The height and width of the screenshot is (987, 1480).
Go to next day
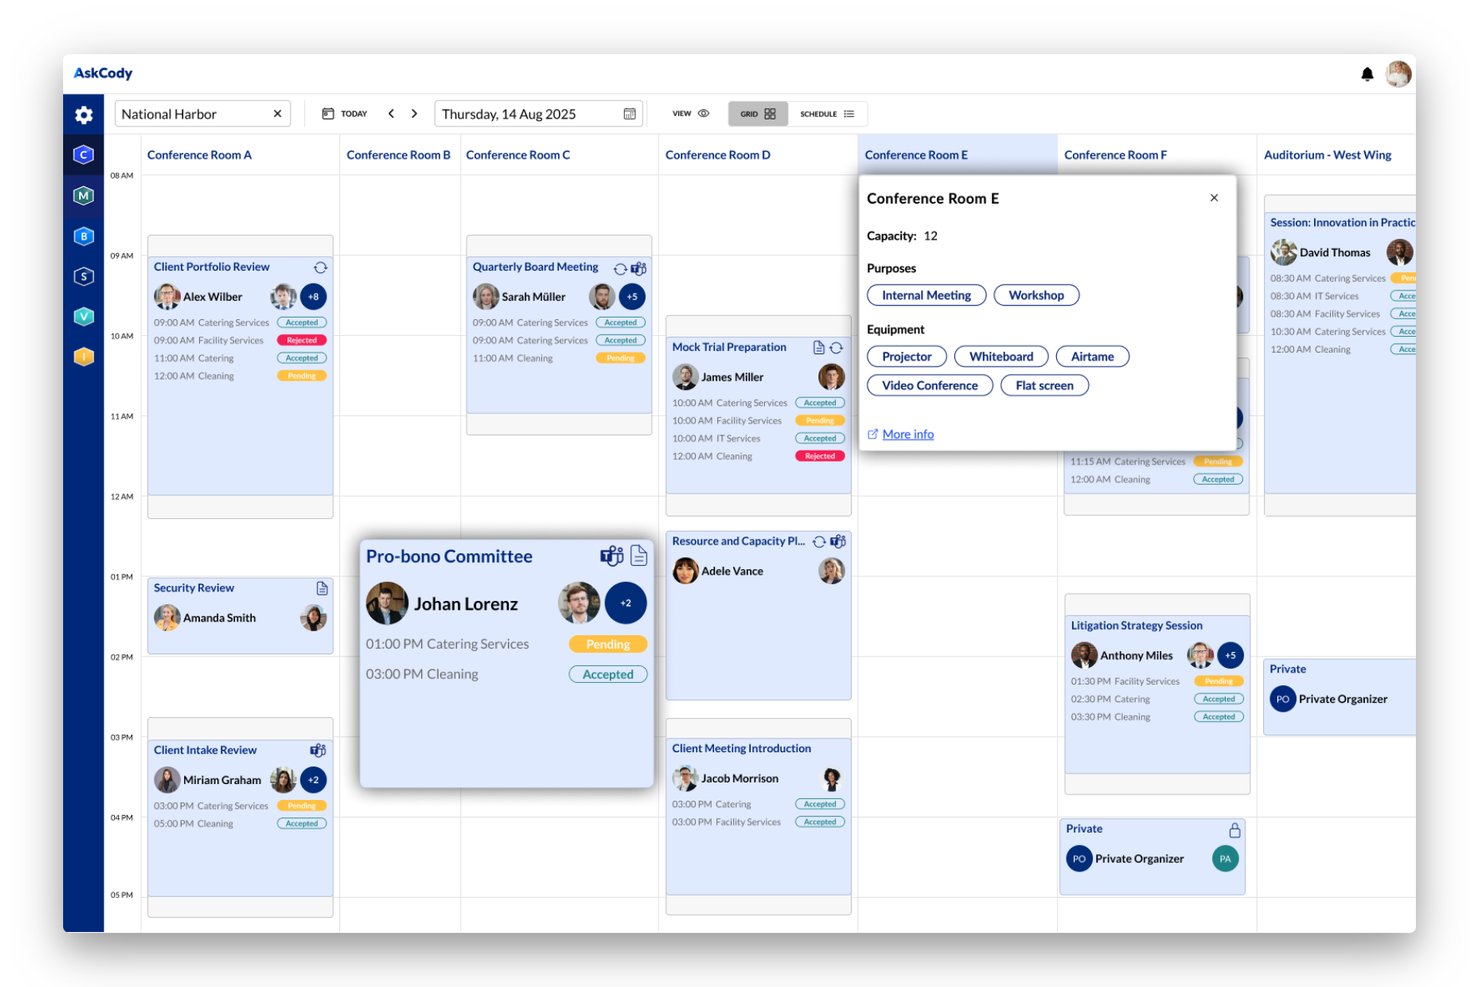pos(414,114)
